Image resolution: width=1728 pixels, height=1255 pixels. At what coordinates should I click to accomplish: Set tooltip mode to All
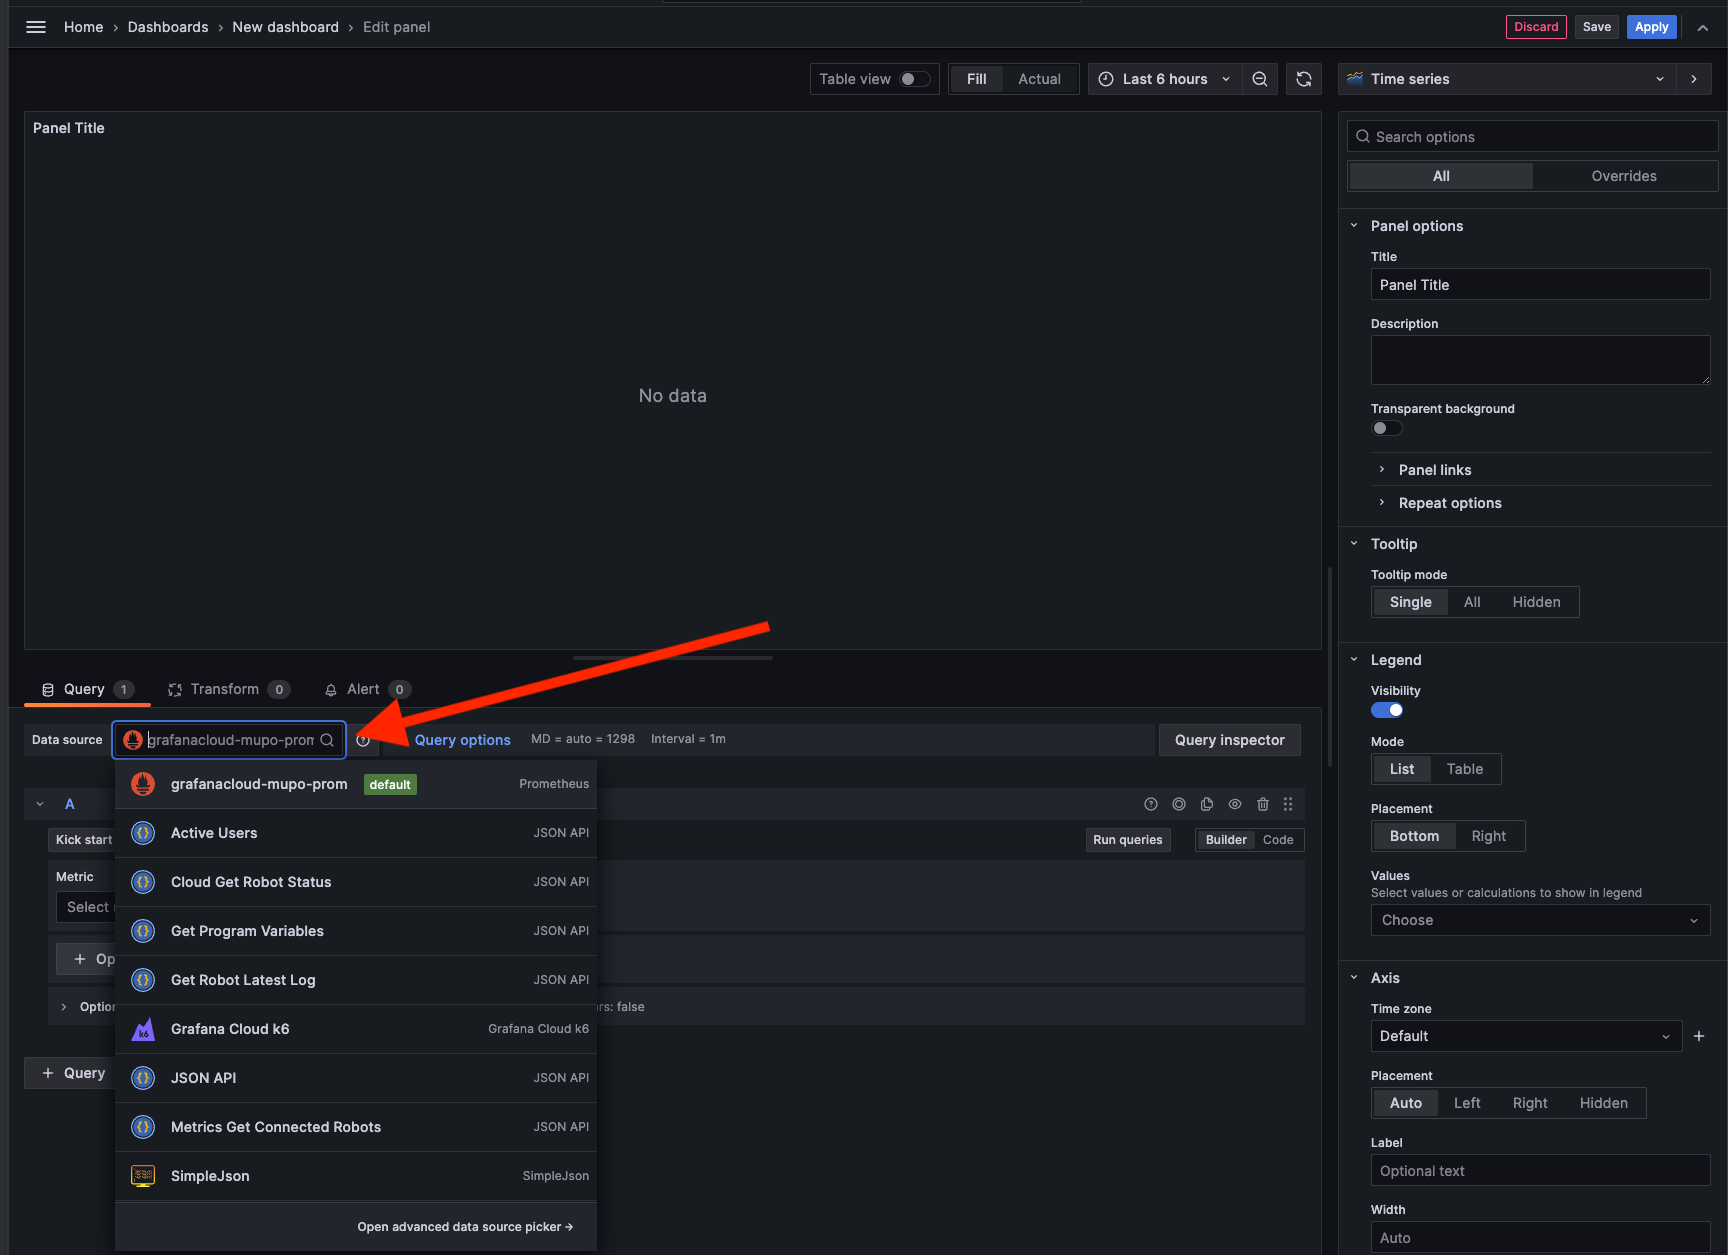point(1472,602)
